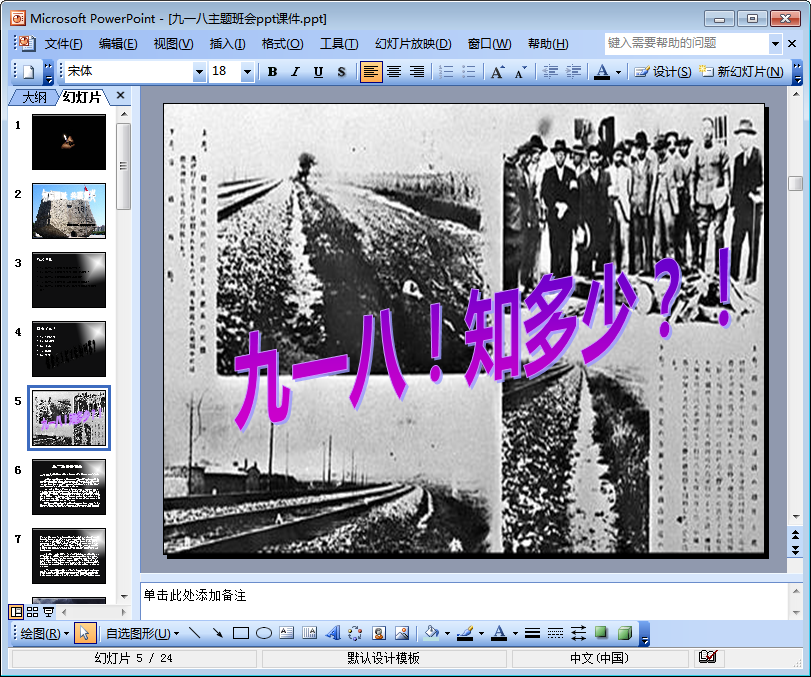
Task: Select the Oval drawing tool
Action: tap(264, 633)
